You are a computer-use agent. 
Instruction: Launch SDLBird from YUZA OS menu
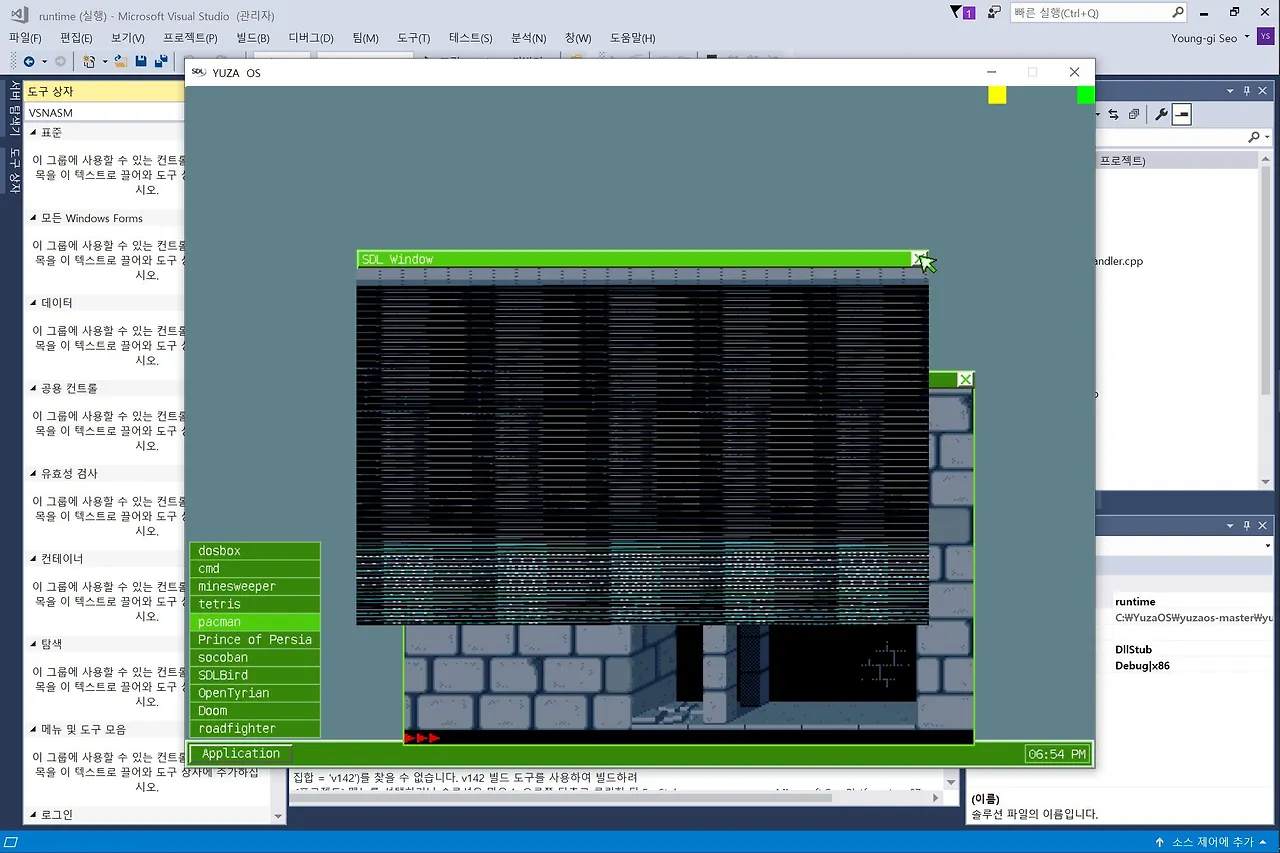point(255,676)
